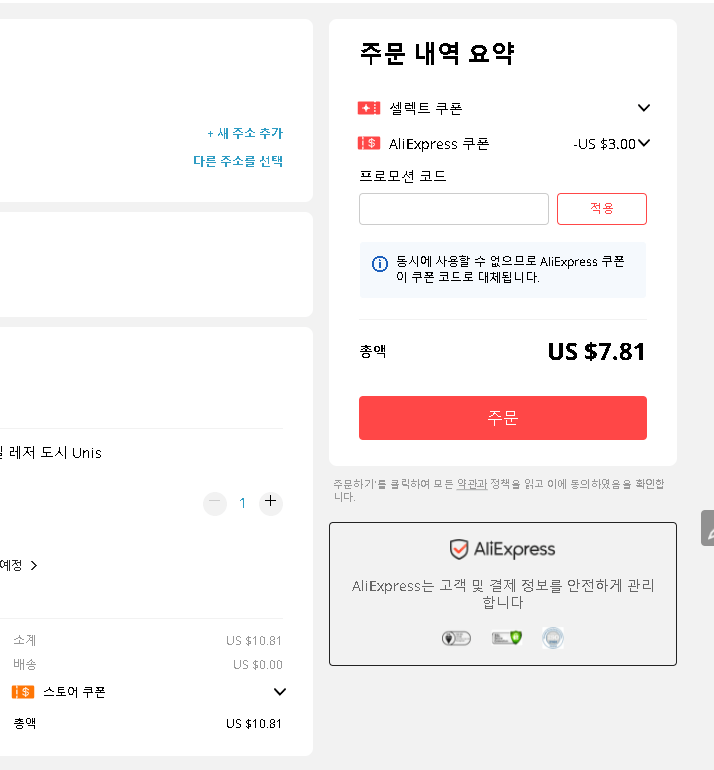The height and width of the screenshot is (770, 714).
Task: Click the AliExpress coupon dollar ticket icon
Action: (369, 143)
